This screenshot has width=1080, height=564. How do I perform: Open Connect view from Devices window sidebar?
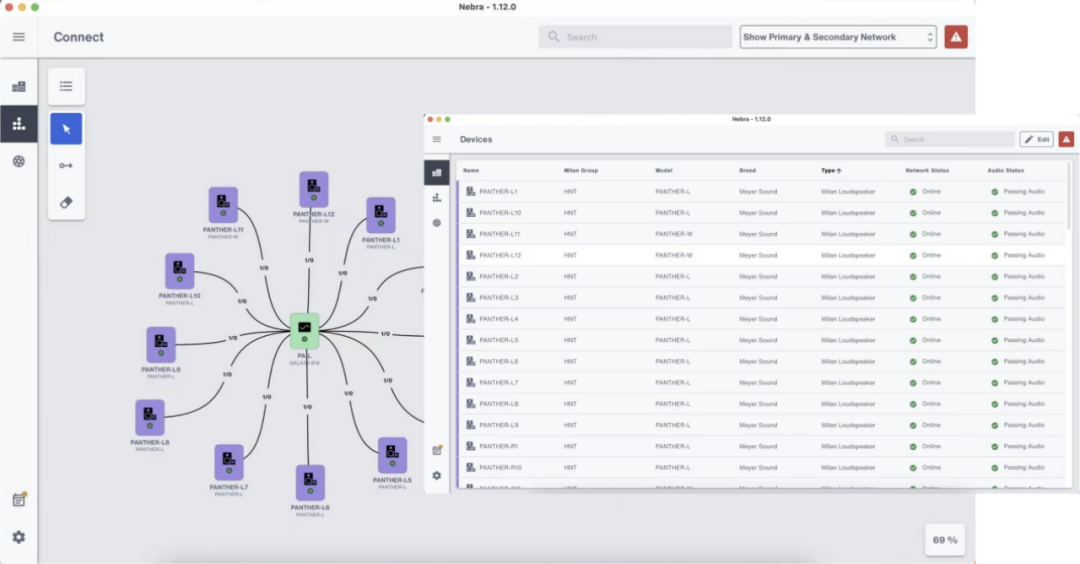(x=437, y=198)
